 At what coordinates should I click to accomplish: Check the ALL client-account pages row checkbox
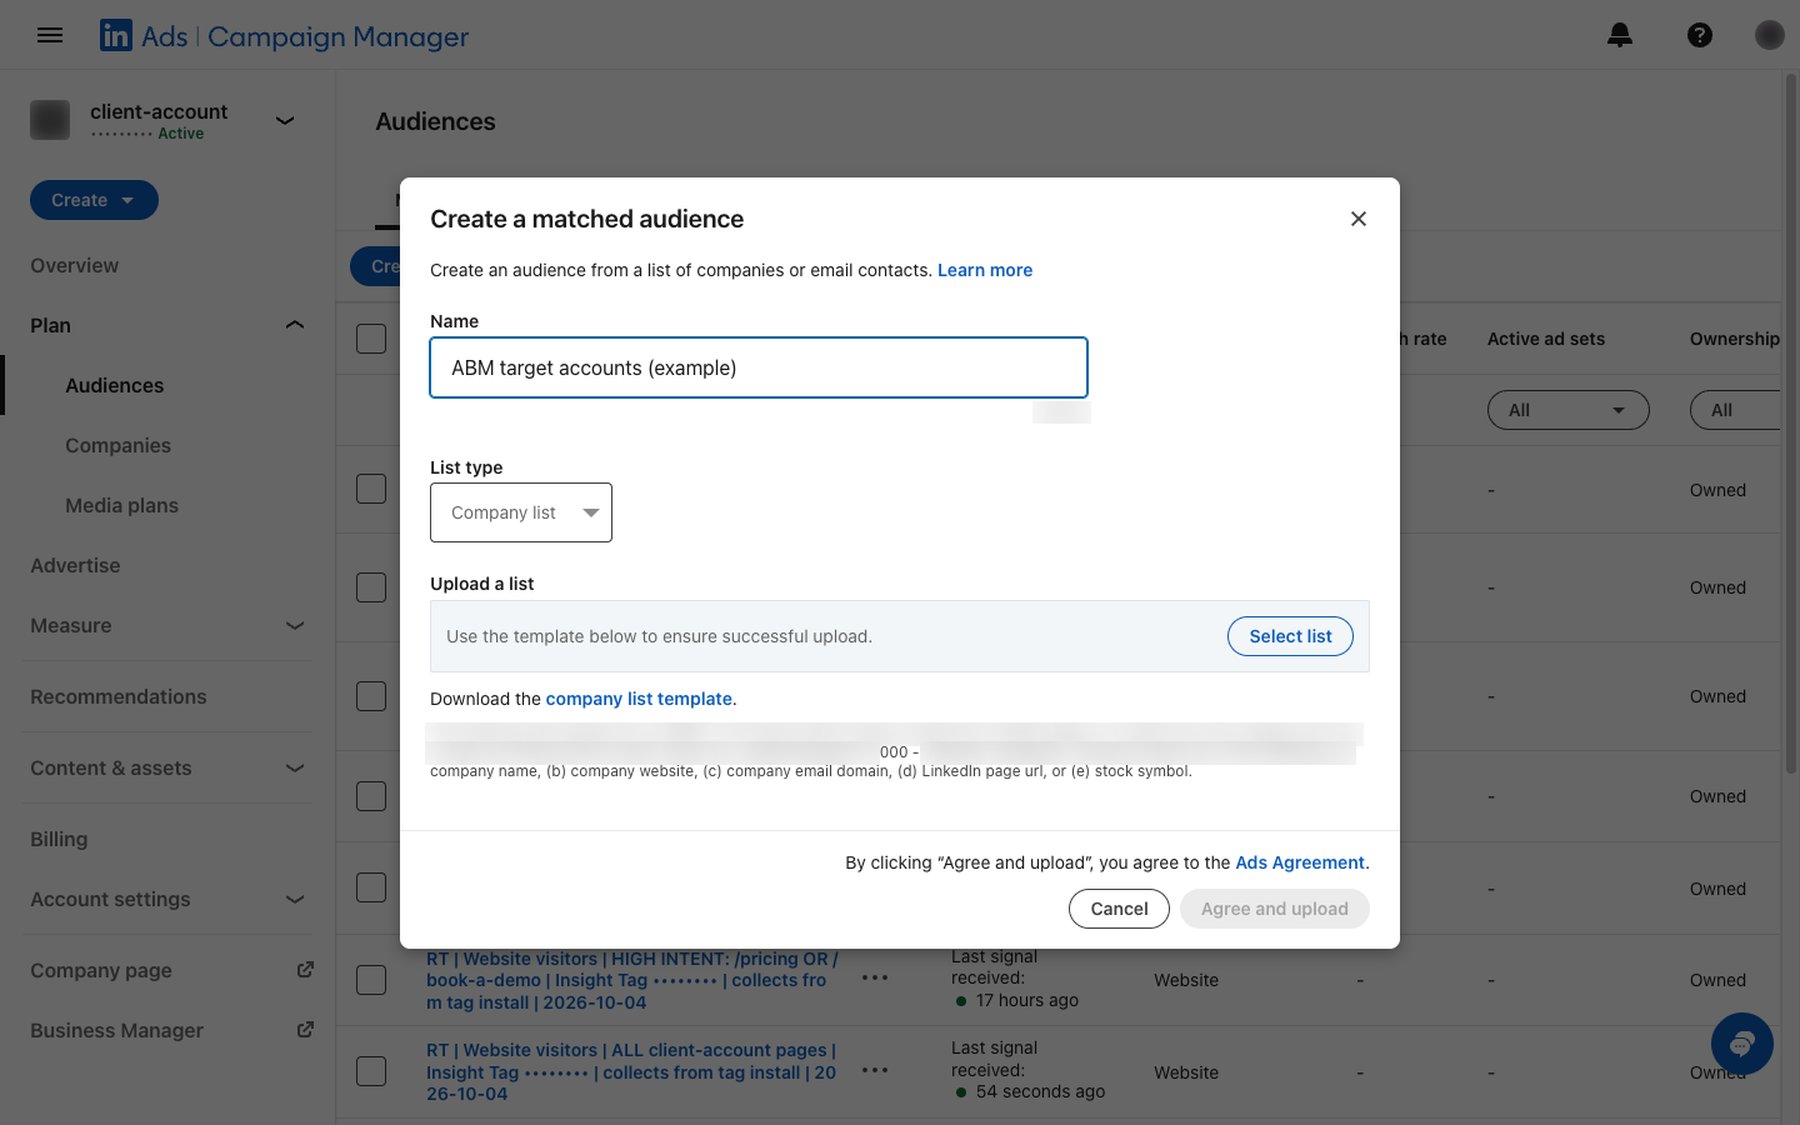[x=371, y=1071]
